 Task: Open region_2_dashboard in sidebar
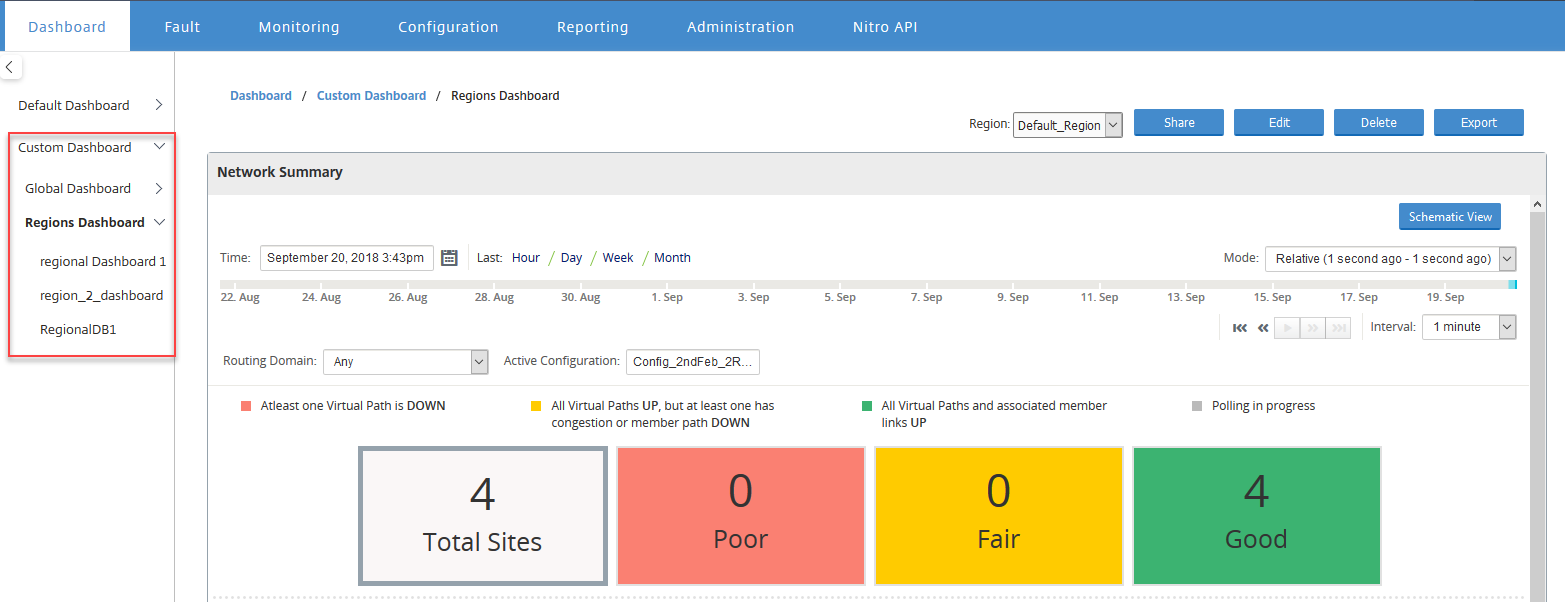click(101, 296)
